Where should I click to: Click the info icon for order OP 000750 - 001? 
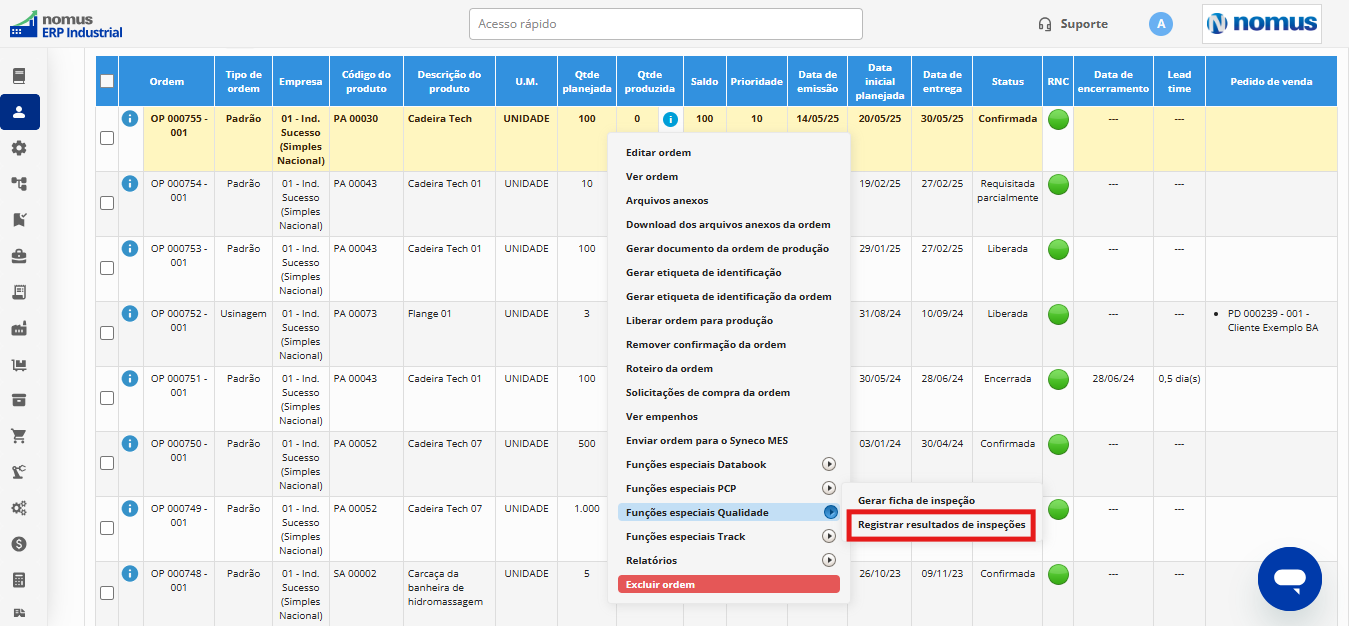click(130, 444)
